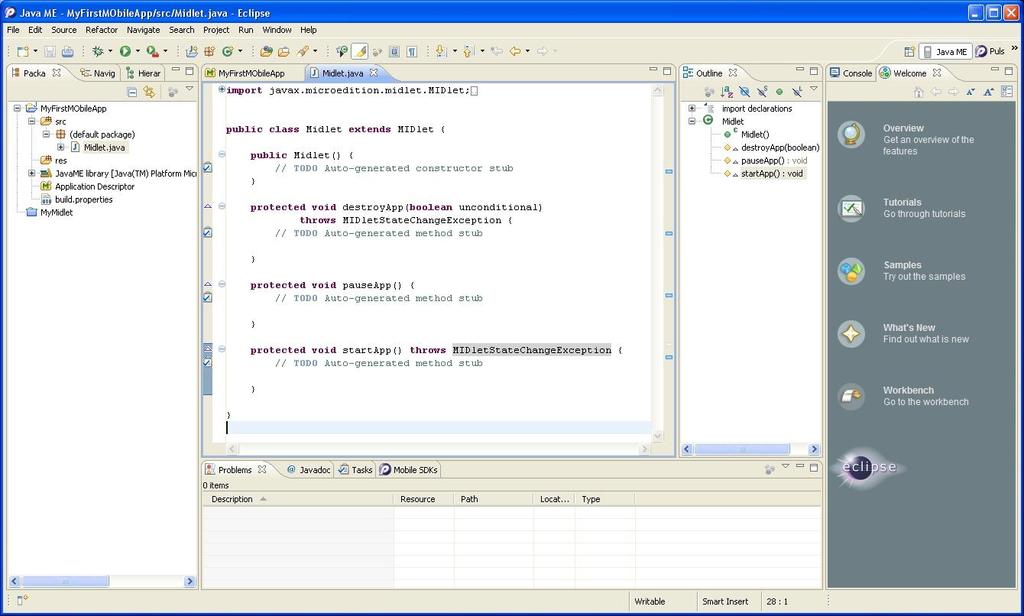Screen dimensions: 1024x616
Task: Click the Open Type toolbar icon
Action: [x=266, y=51]
